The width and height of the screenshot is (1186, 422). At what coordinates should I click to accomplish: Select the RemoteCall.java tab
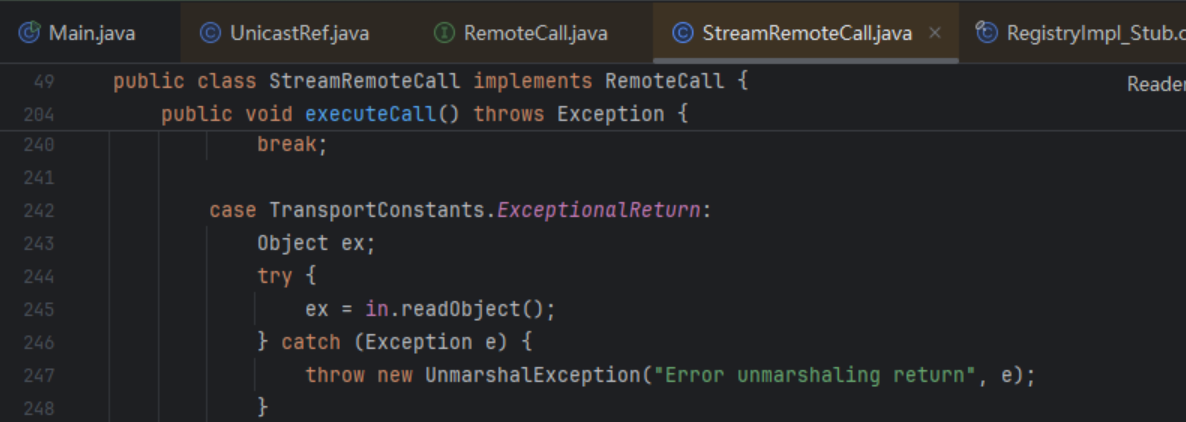(535, 33)
